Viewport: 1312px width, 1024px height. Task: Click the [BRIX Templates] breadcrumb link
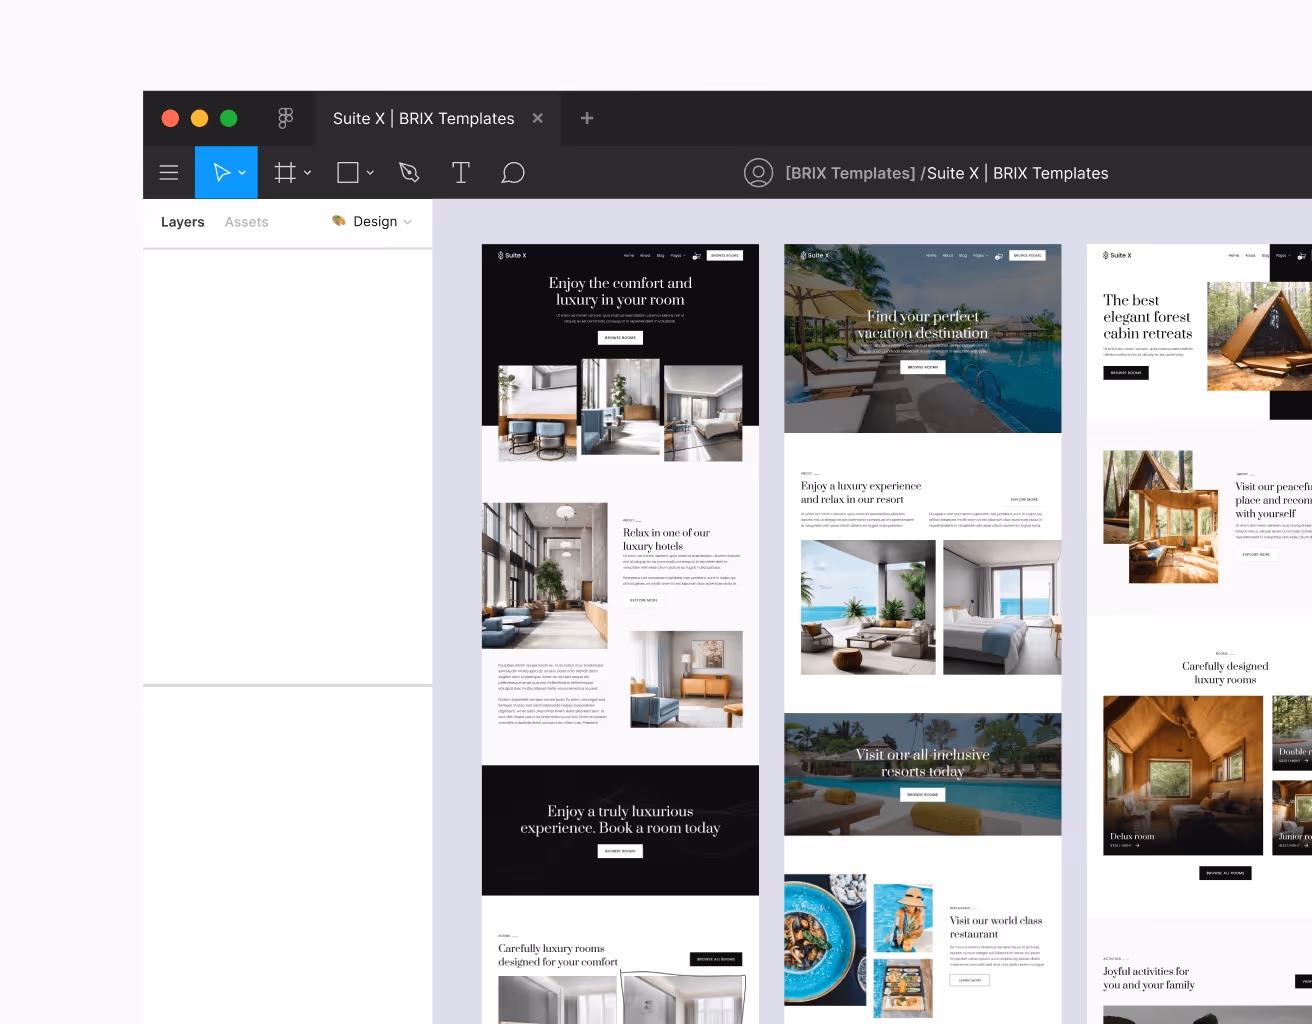point(849,172)
